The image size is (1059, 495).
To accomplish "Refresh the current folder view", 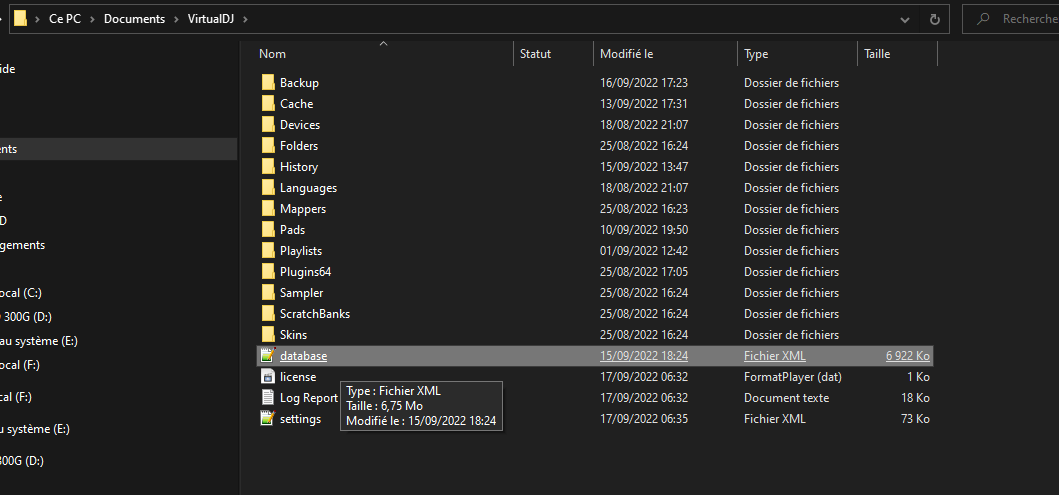I will pyautogui.click(x=935, y=19).
